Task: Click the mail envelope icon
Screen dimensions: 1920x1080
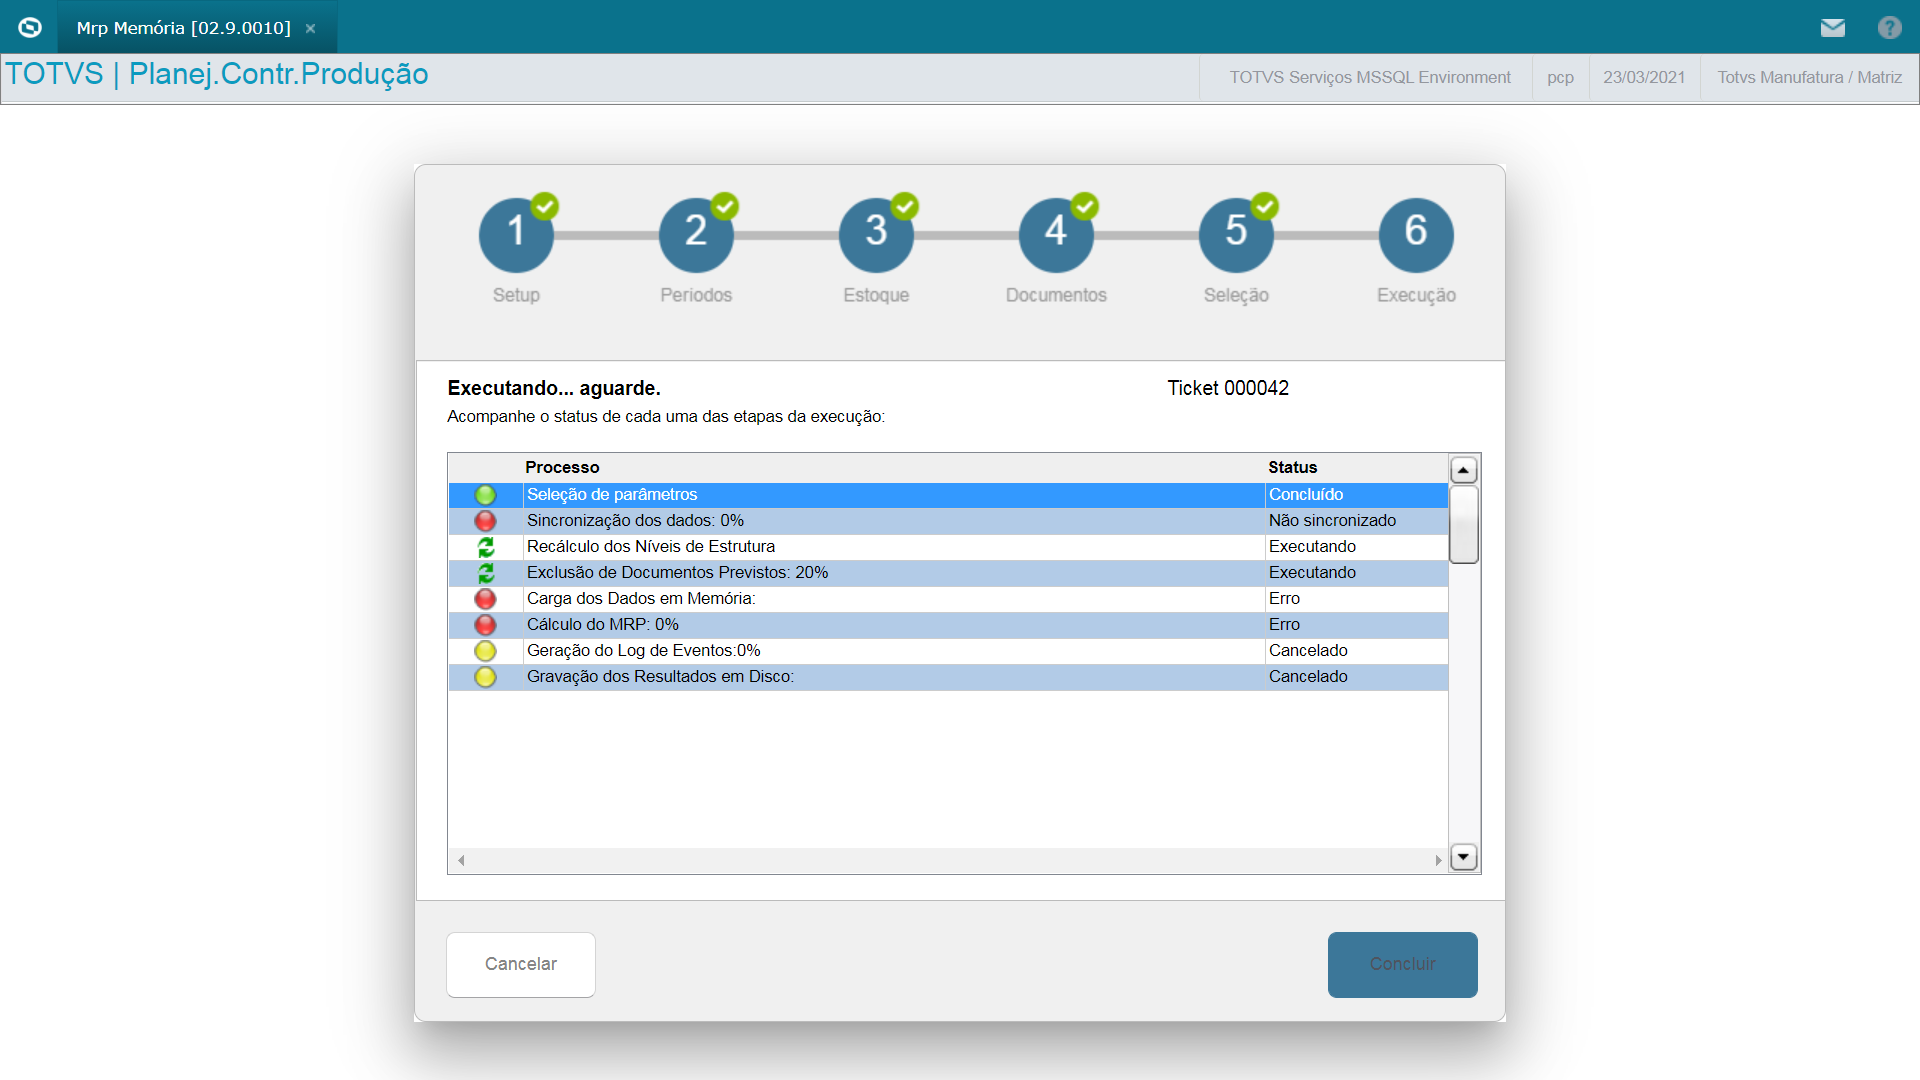Action: 1832,28
